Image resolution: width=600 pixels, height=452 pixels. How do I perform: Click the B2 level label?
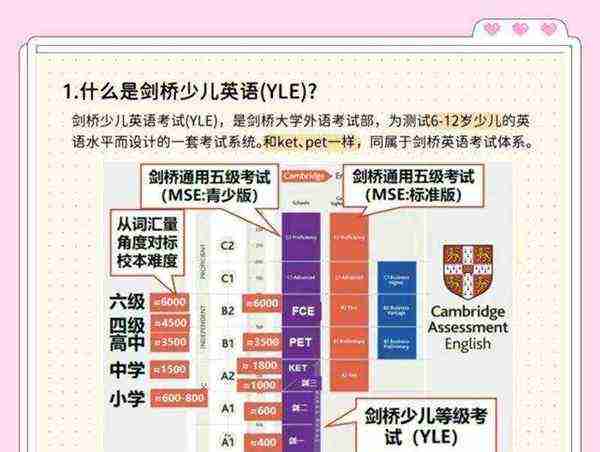point(227,310)
